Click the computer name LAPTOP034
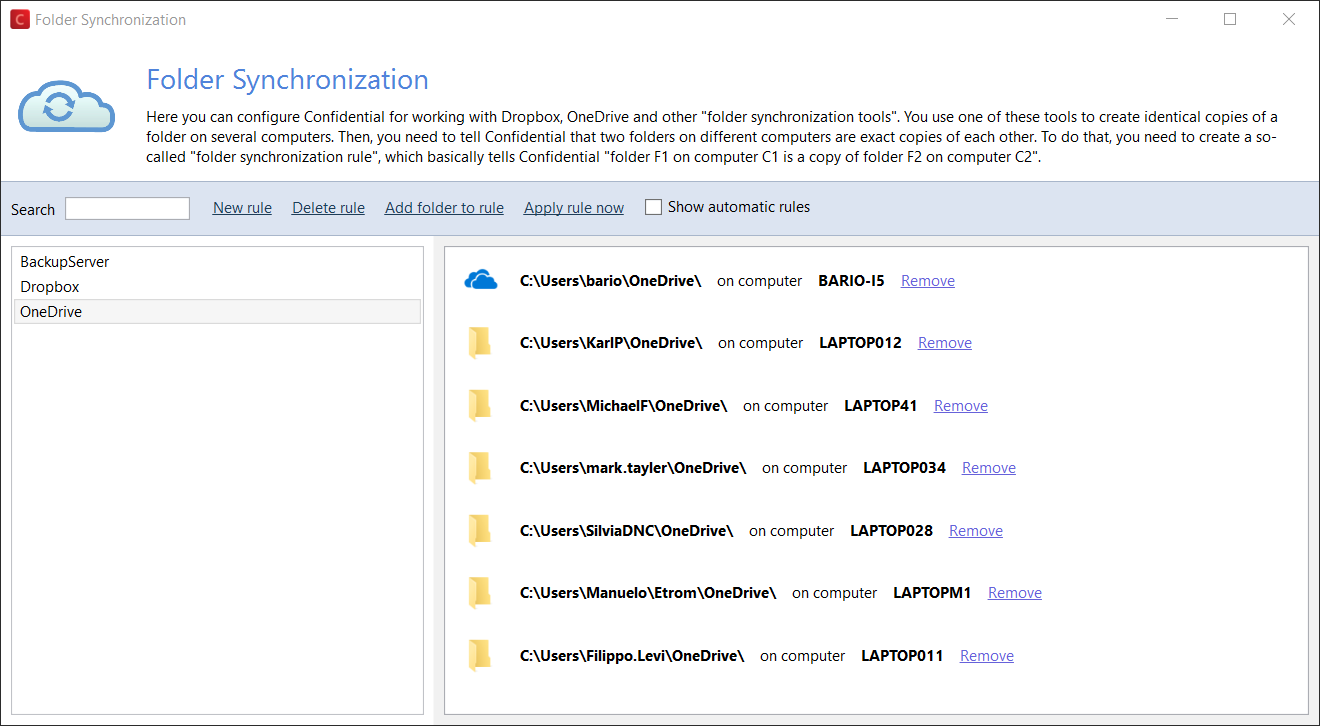The image size is (1320, 726). tap(904, 468)
